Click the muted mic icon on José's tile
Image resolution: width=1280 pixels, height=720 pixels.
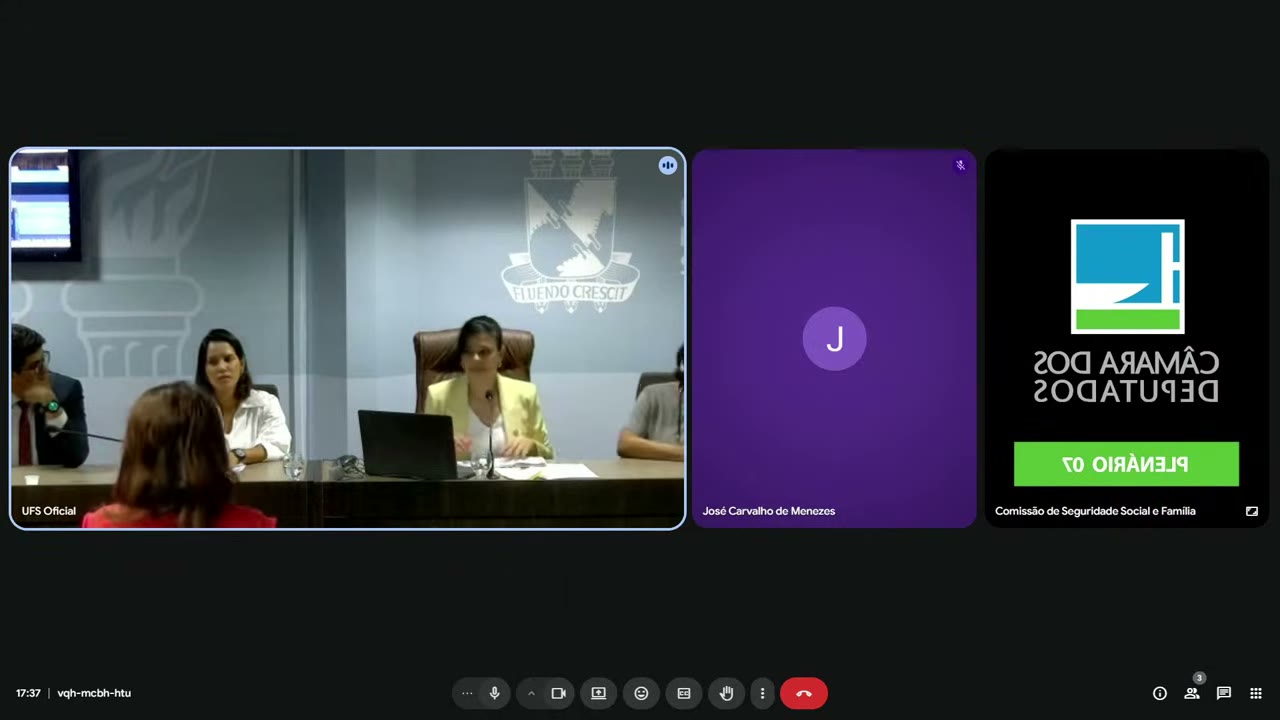click(x=960, y=165)
